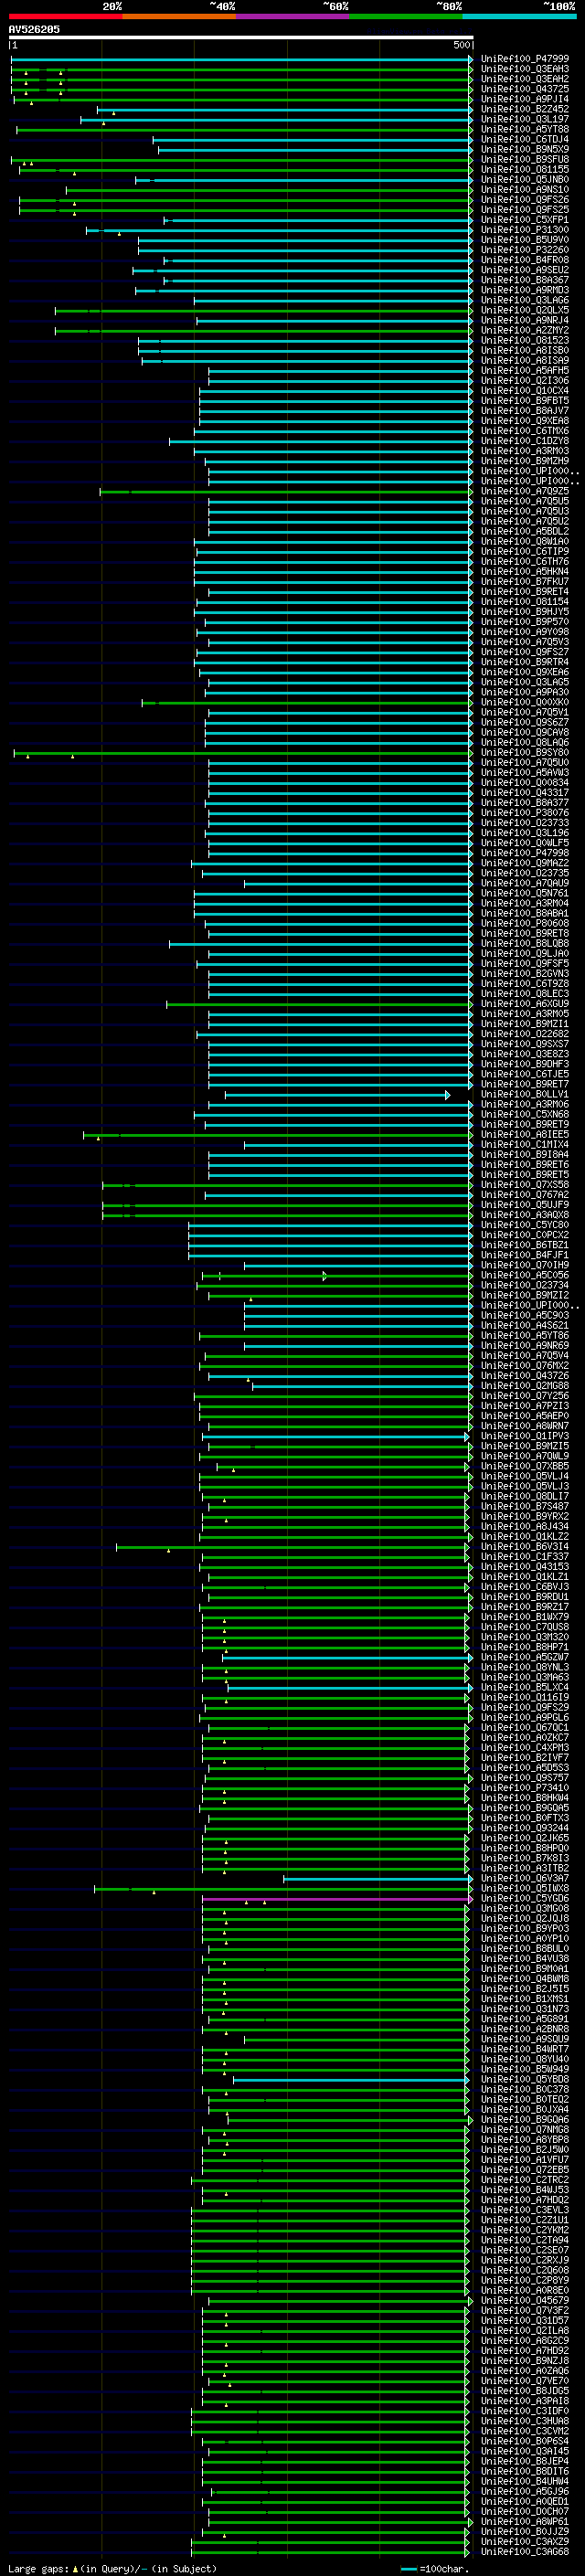The width and height of the screenshot is (585, 2576).
Task: Select the UniRef100_Q3LAG6 label
Action: click(524, 300)
